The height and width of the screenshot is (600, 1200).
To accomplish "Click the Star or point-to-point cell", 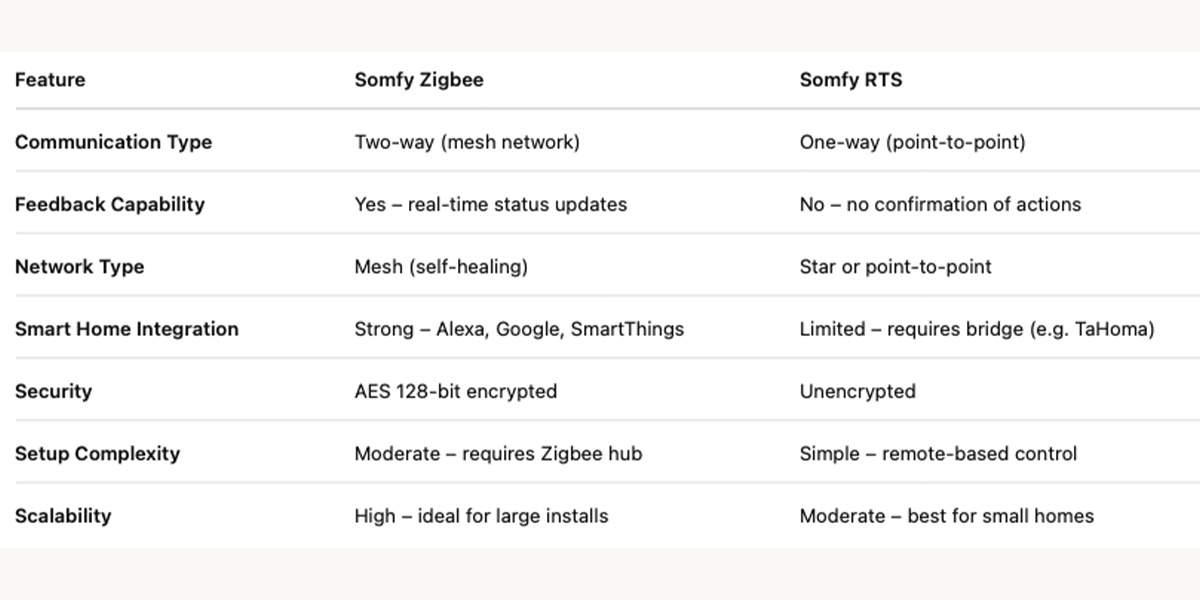I will pyautogui.click(x=896, y=267).
